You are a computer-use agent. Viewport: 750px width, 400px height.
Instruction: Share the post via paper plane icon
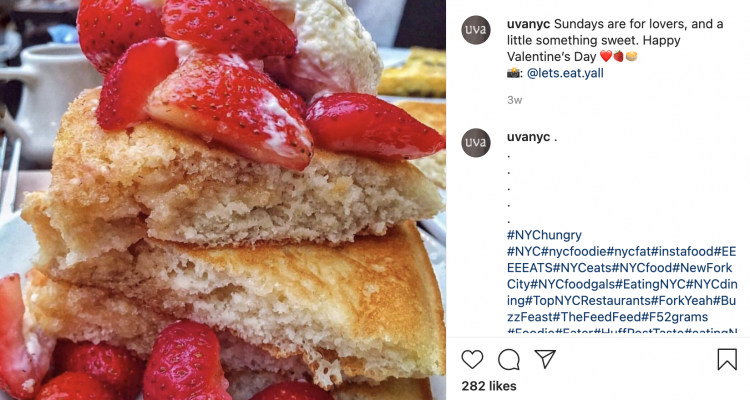tap(545, 359)
